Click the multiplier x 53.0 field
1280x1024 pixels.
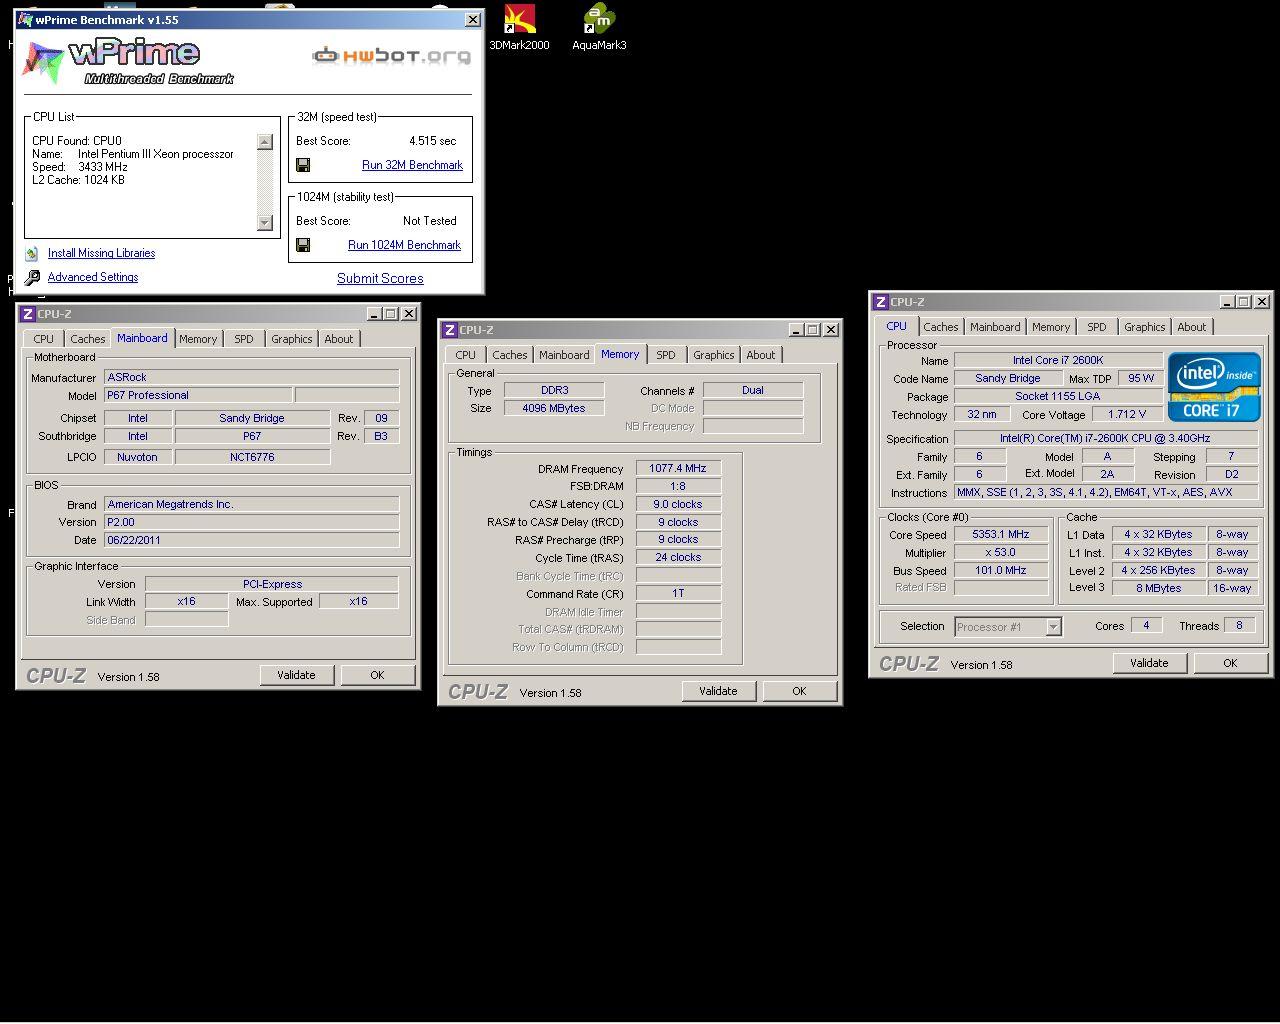point(1001,553)
